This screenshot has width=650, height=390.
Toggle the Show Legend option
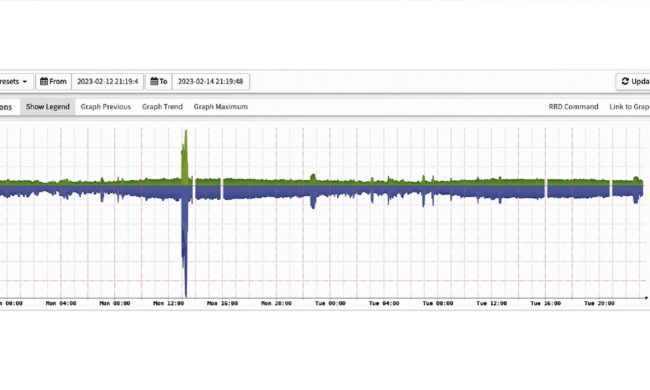pyautogui.click(x=48, y=107)
